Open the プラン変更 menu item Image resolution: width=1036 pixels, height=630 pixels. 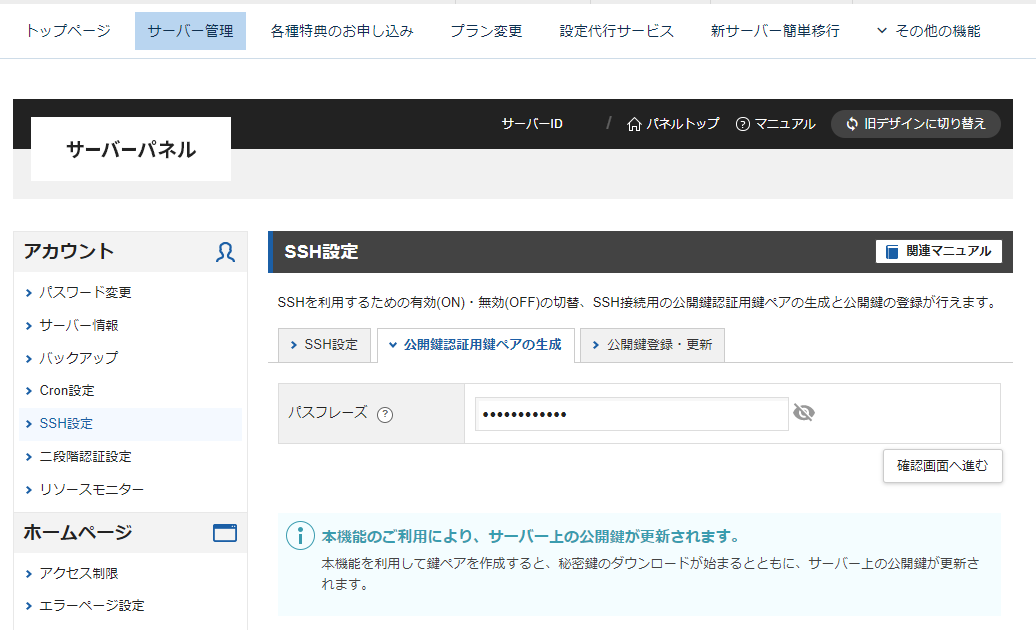485,31
